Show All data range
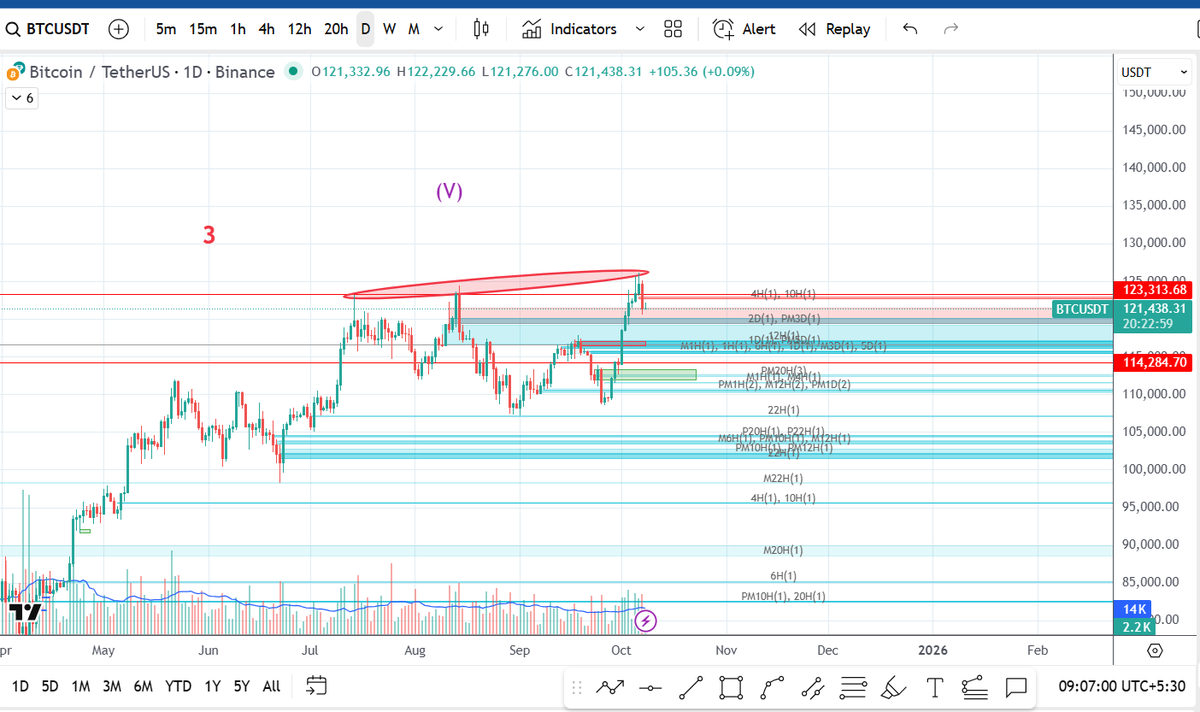 (x=271, y=686)
